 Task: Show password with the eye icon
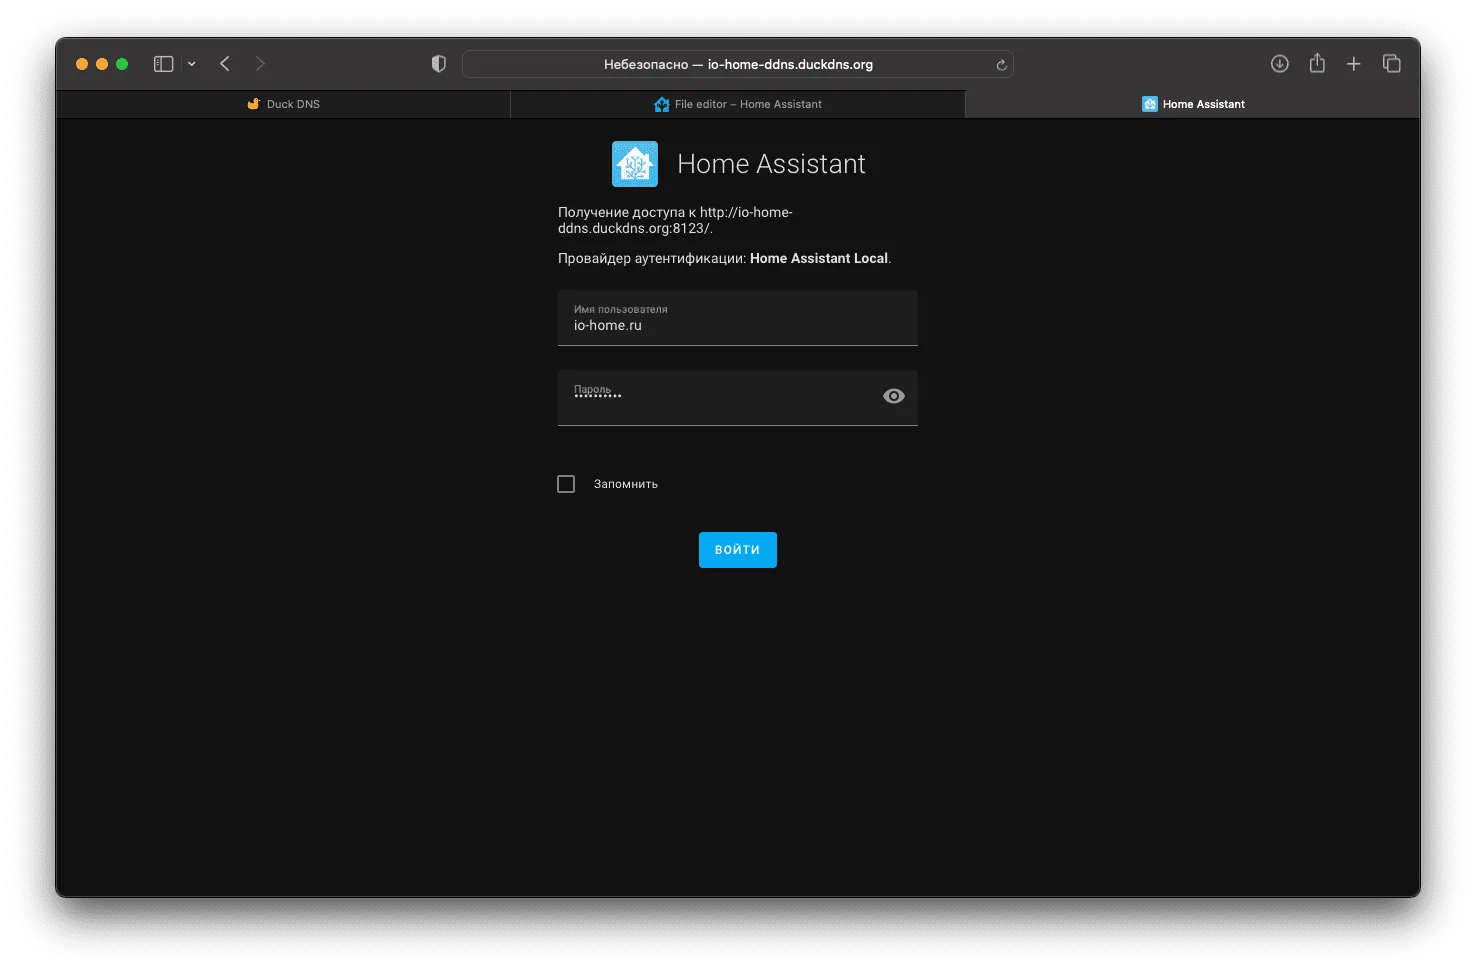coord(894,396)
